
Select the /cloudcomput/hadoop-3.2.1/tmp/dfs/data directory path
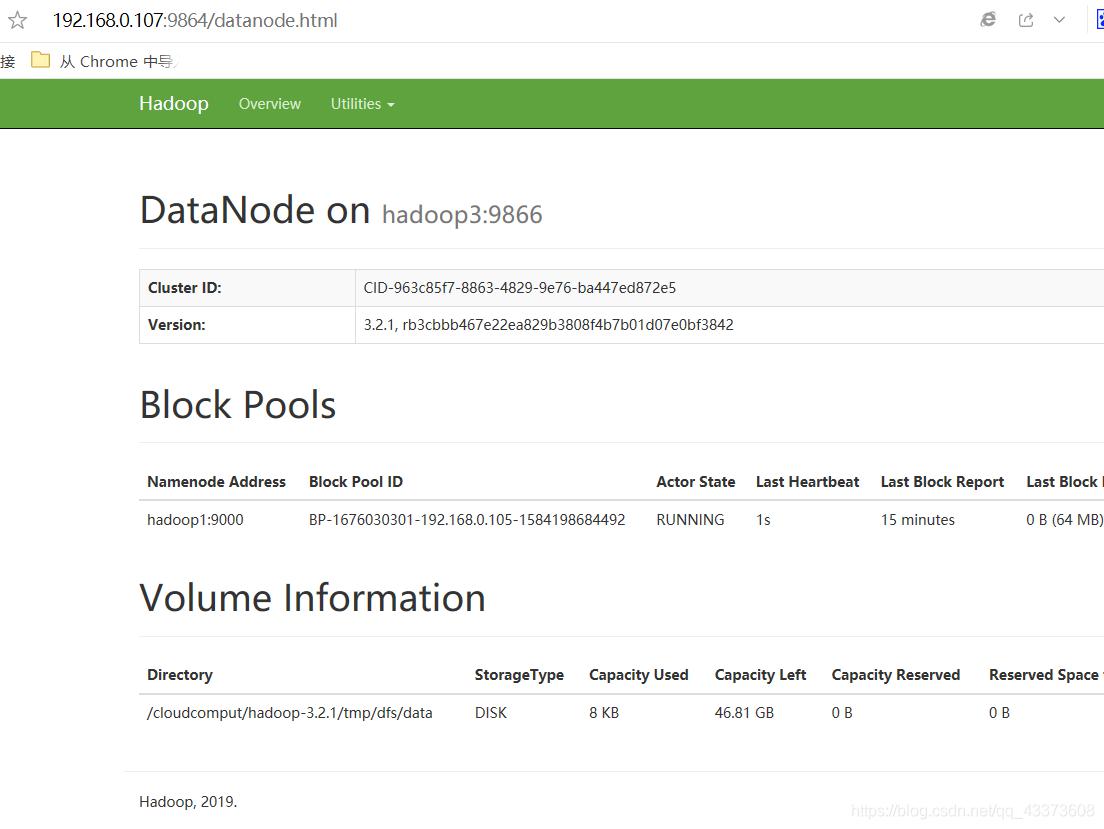(x=289, y=713)
